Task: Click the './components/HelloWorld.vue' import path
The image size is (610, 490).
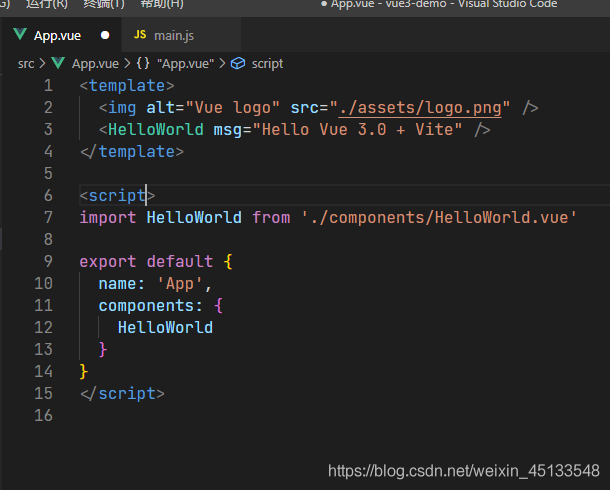Action: (x=439, y=217)
